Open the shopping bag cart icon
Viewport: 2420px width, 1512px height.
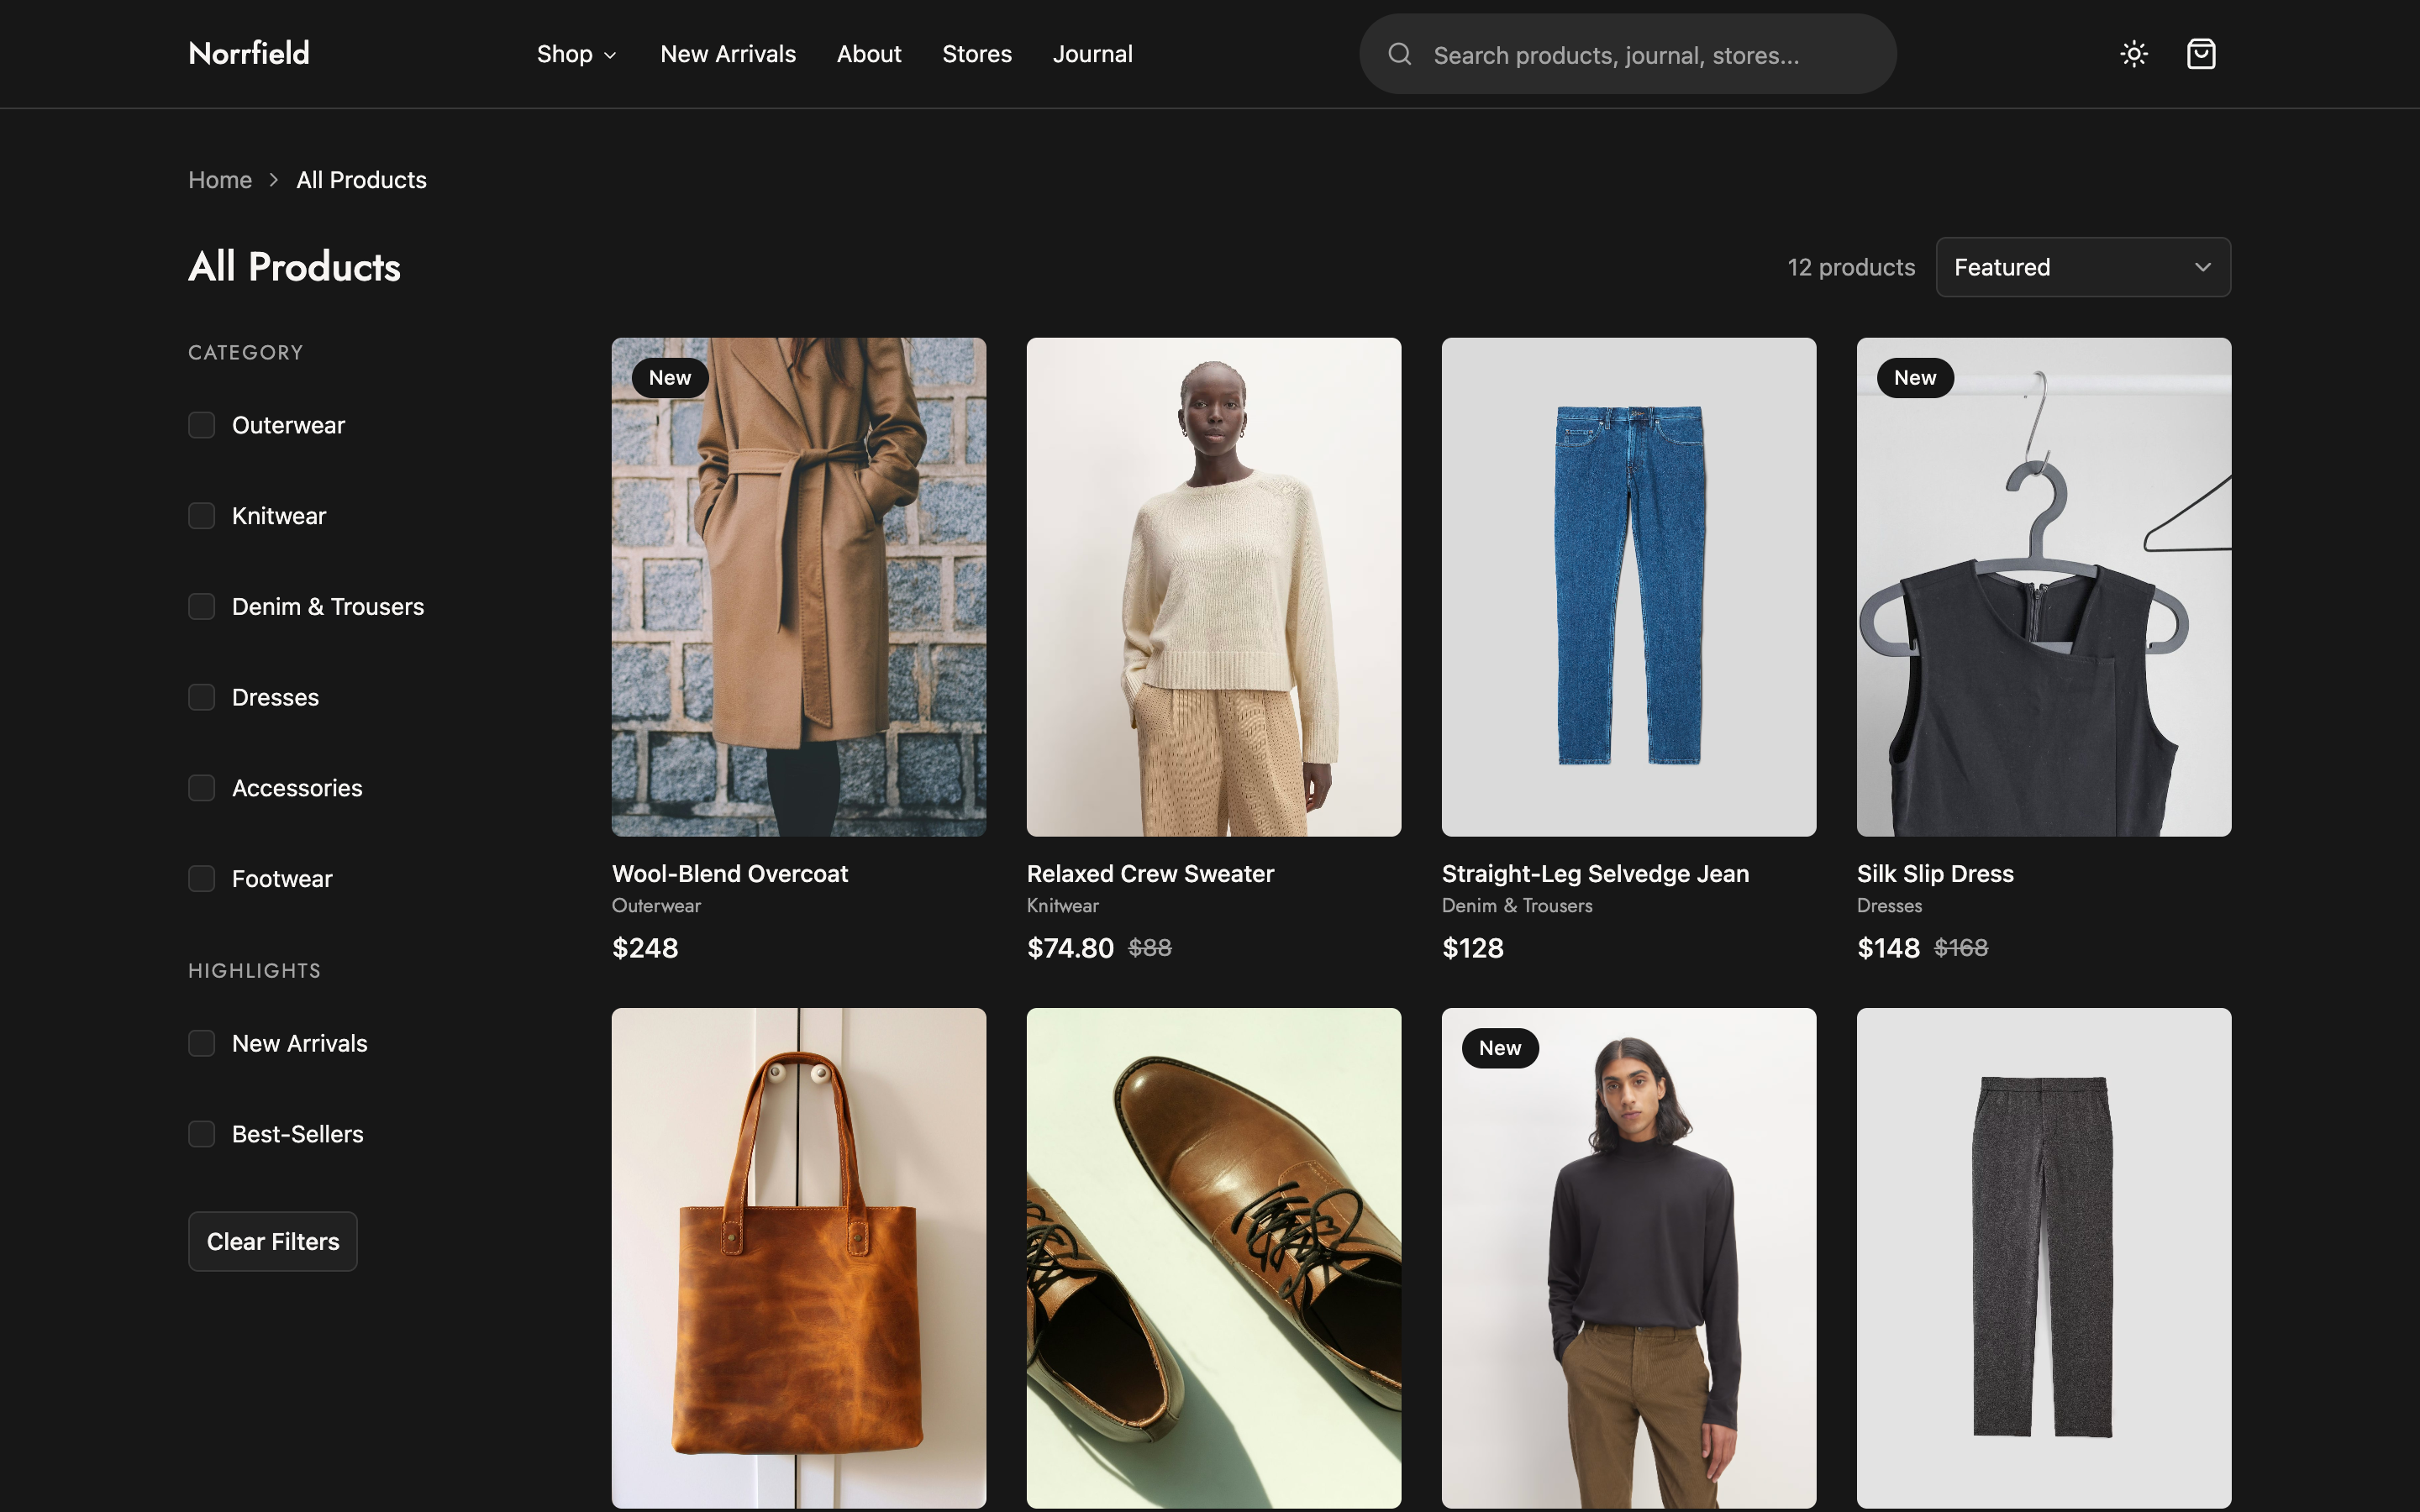[x=2201, y=54]
